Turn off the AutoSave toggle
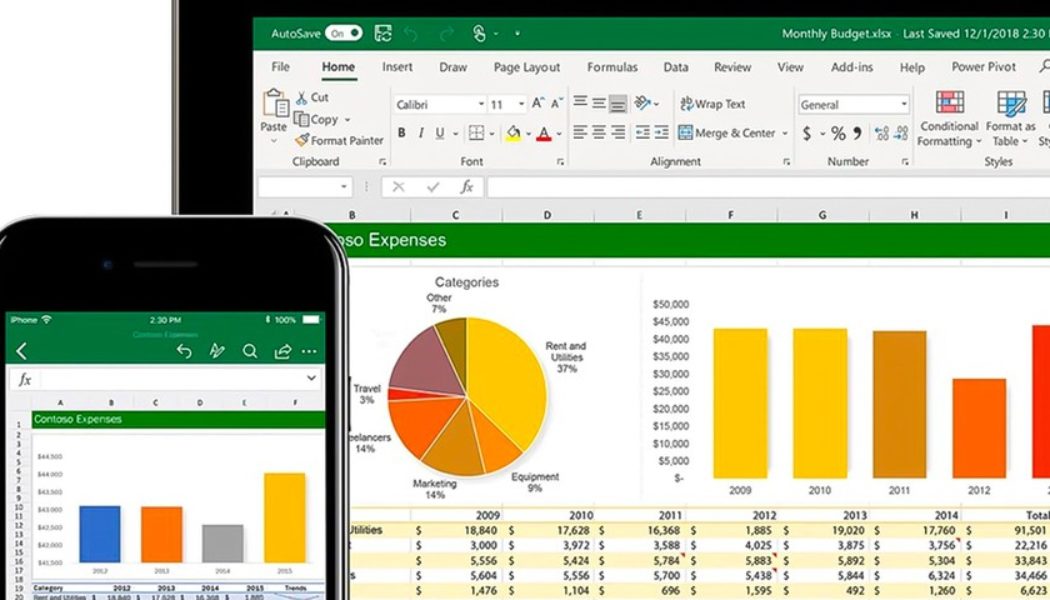The width and height of the screenshot is (1050, 600). pos(343,33)
